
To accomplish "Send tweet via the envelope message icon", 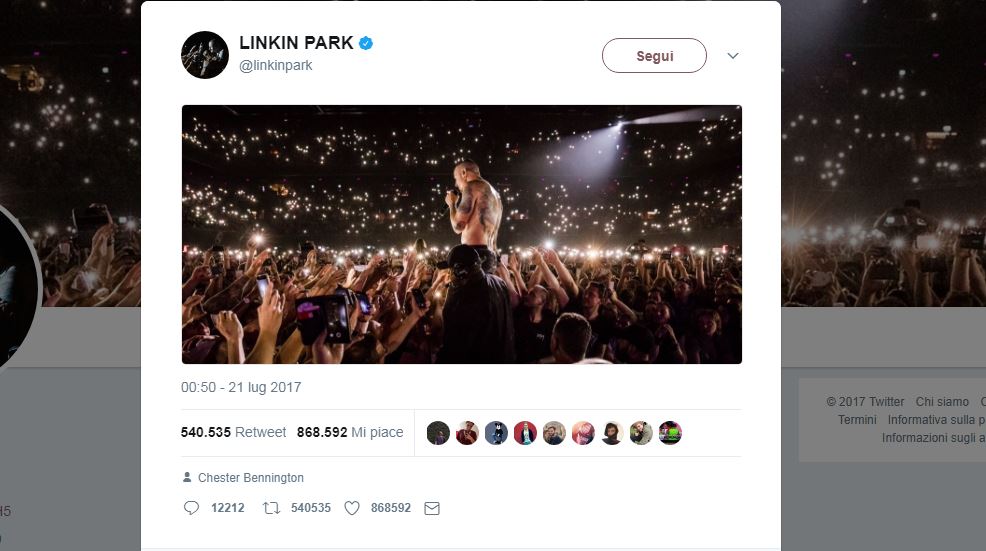I will click(x=432, y=508).
